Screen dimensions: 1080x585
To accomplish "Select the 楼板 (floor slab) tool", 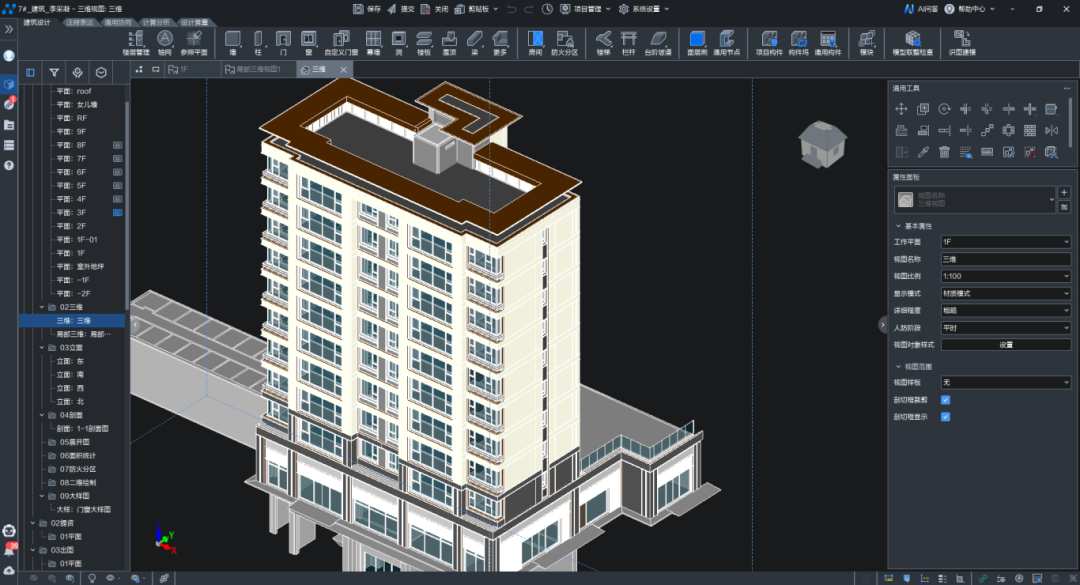I will point(424,41).
